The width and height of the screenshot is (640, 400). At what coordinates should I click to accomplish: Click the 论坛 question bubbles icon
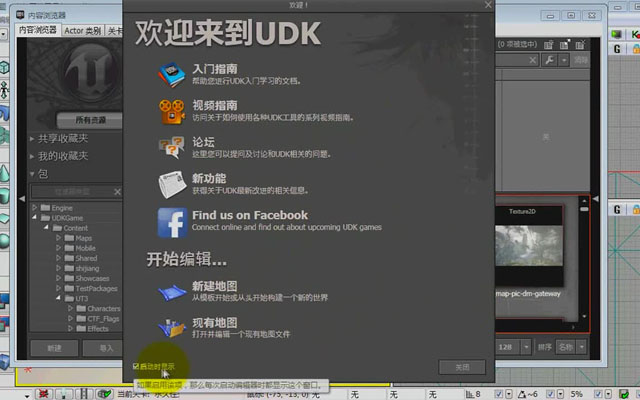tap(172, 148)
